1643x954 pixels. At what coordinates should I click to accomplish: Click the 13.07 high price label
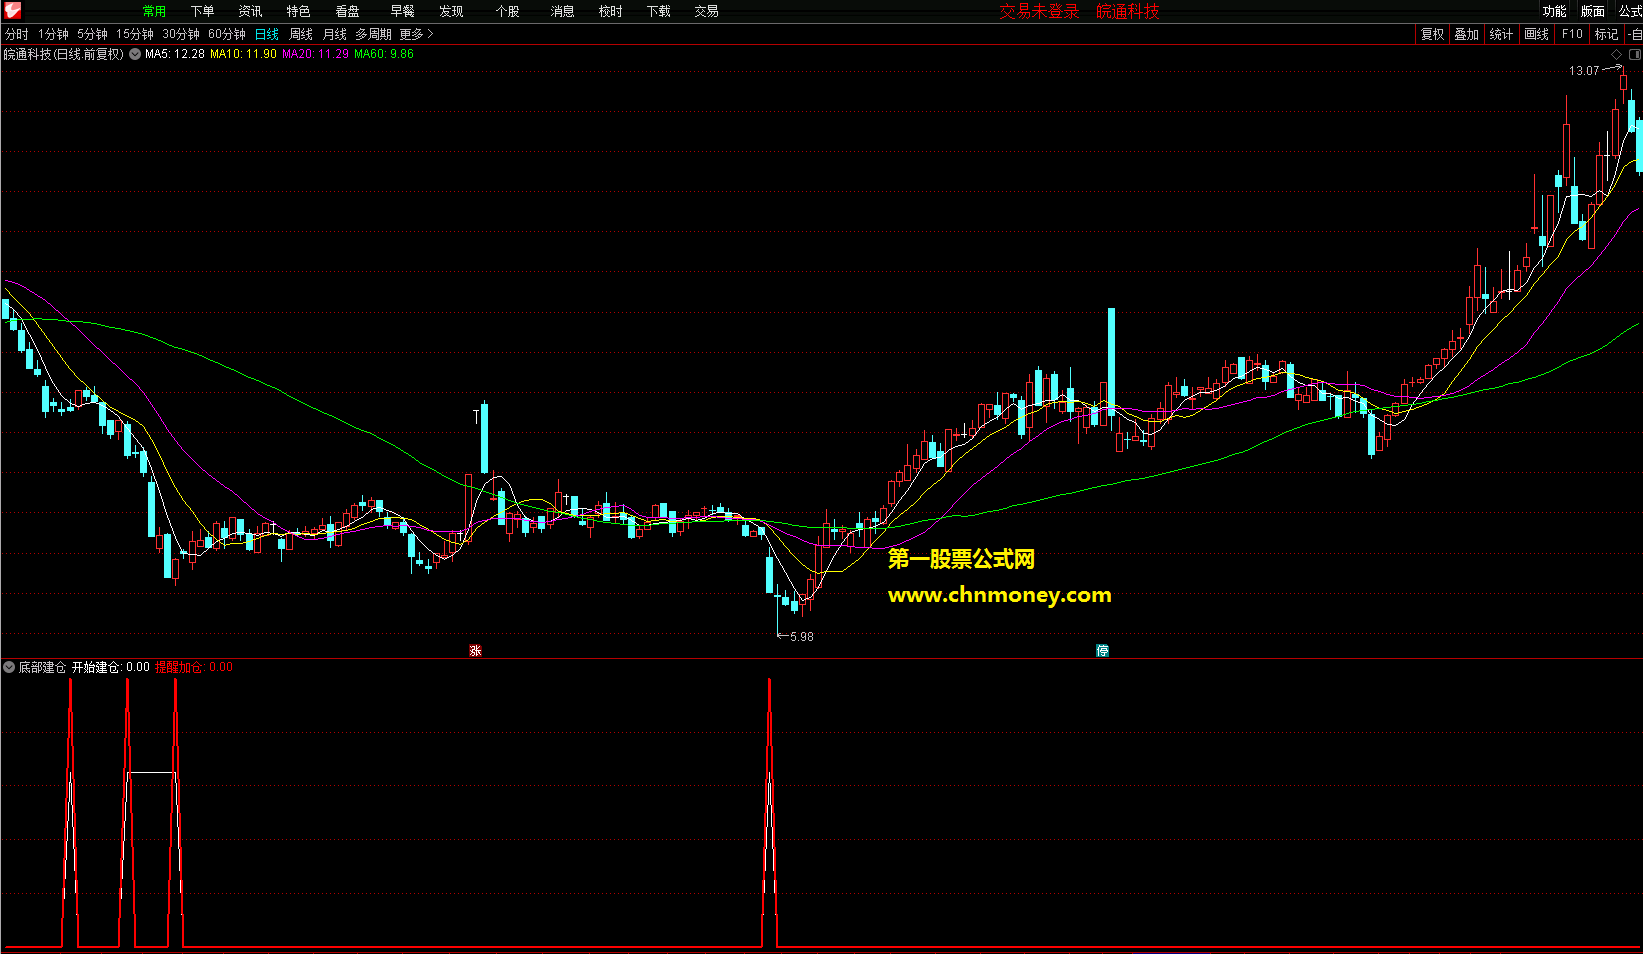click(1584, 71)
